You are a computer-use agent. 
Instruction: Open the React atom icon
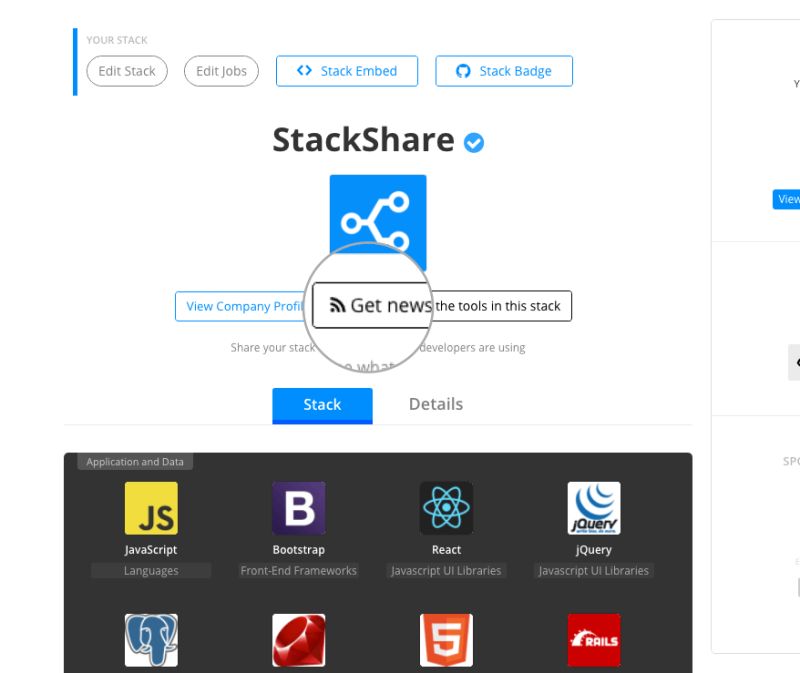pos(446,507)
